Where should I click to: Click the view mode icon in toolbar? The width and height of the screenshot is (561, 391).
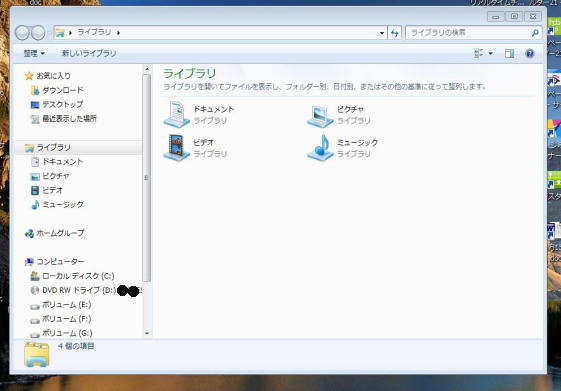click(x=479, y=53)
